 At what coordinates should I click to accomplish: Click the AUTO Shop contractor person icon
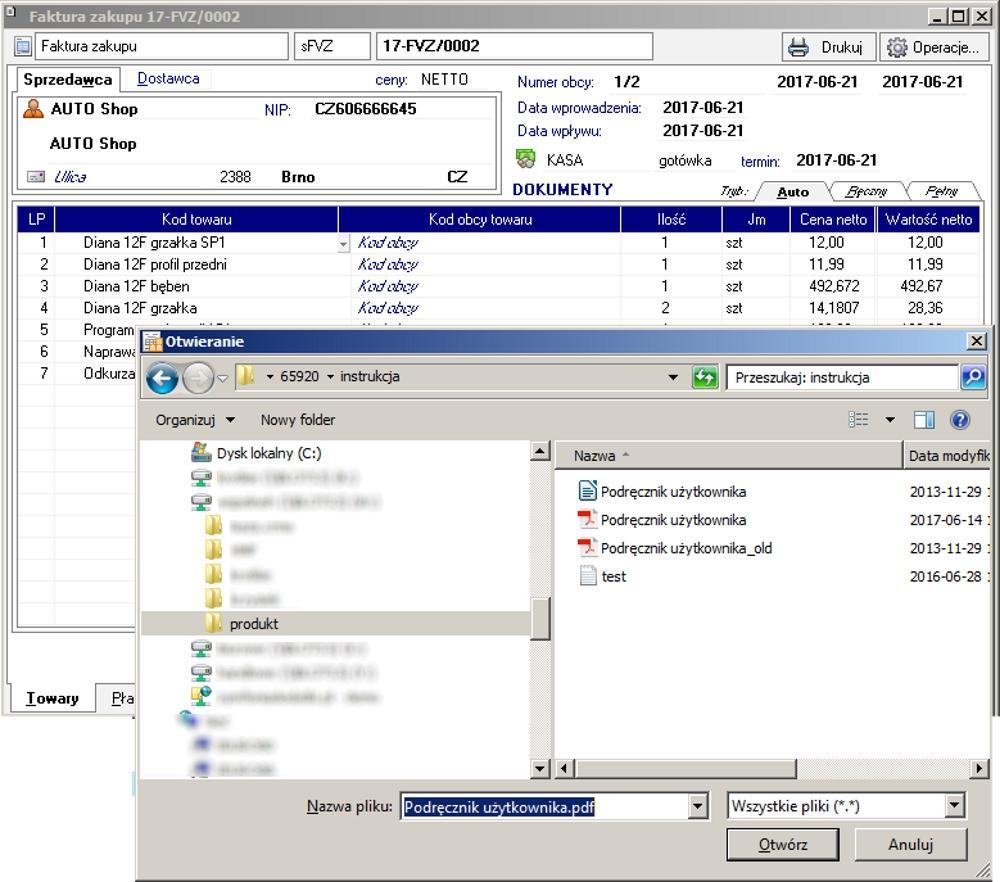[33, 109]
